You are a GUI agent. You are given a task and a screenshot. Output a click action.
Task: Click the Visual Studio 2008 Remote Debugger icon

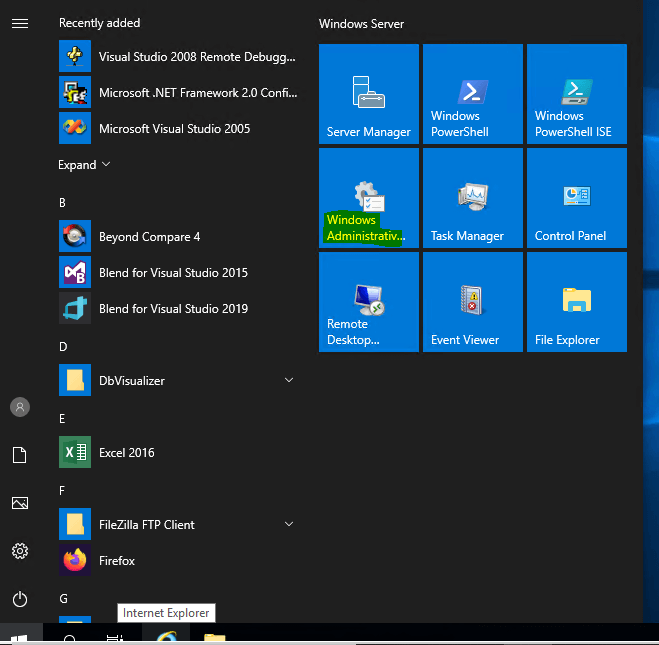75,56
